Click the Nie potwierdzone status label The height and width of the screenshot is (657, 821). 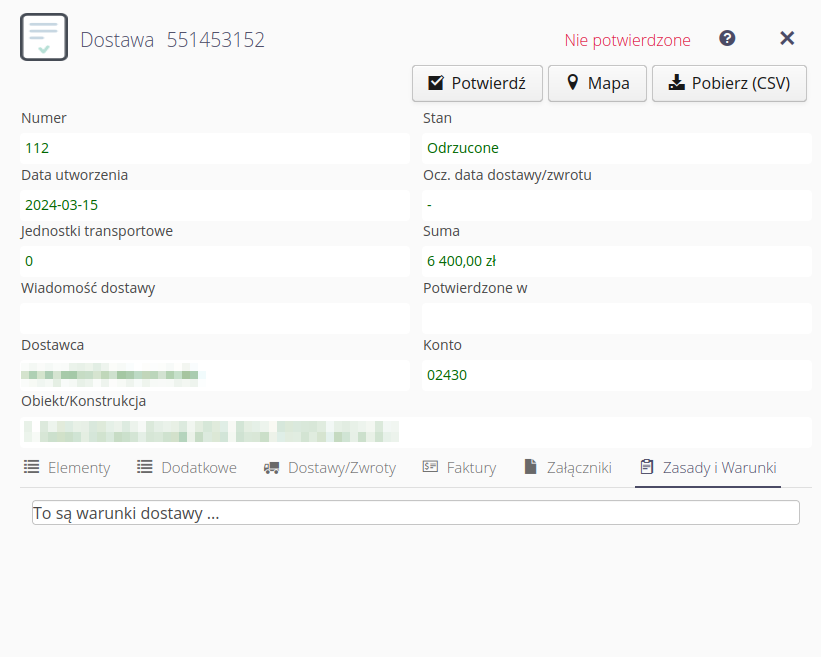tap(627, 40)
